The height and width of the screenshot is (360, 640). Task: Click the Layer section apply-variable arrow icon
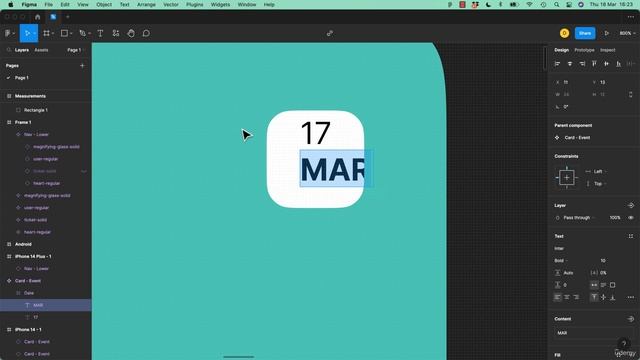631,205
